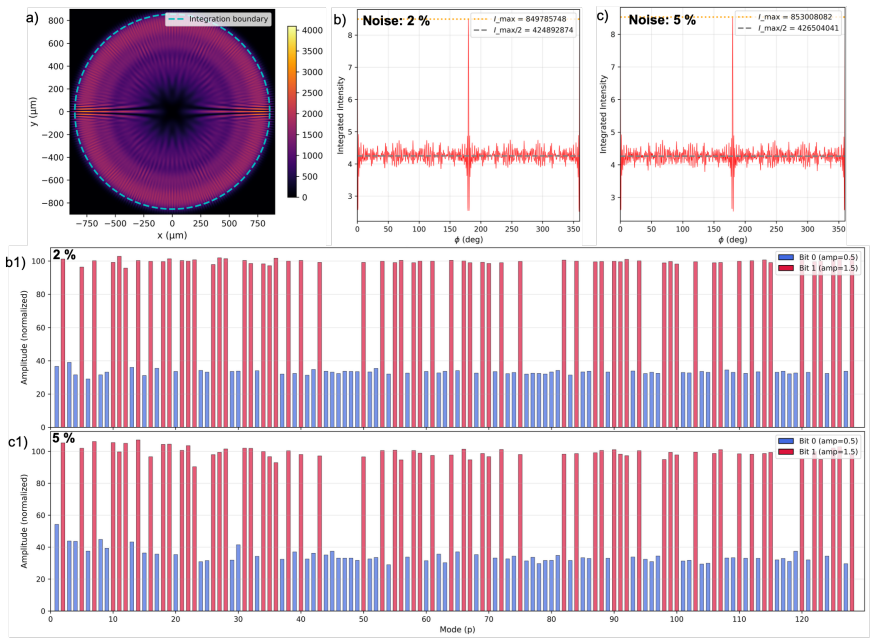Click the tall blue bar at mode 1 in panel c1

coord(56,567)
